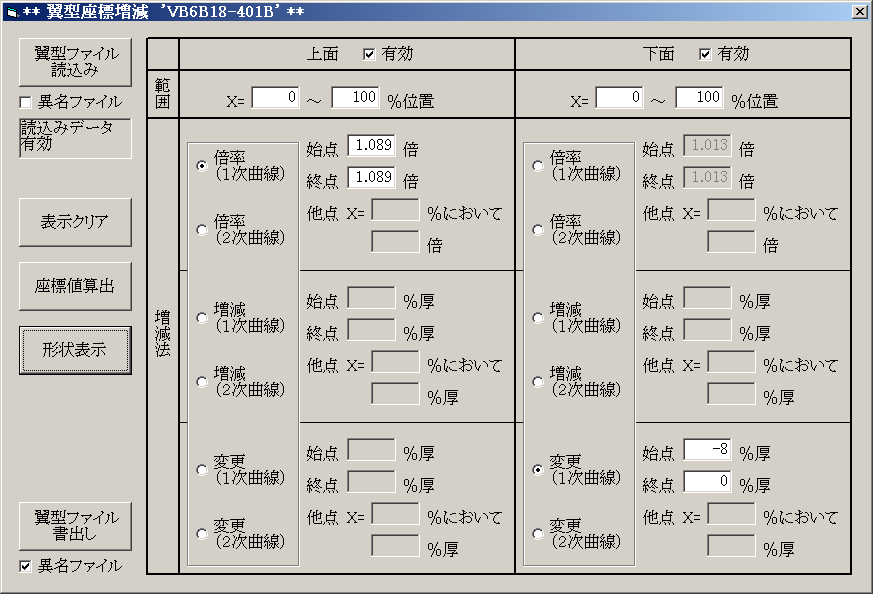
Task: Toggle the 下面 有効 checkbox
Action: [705, 54]
